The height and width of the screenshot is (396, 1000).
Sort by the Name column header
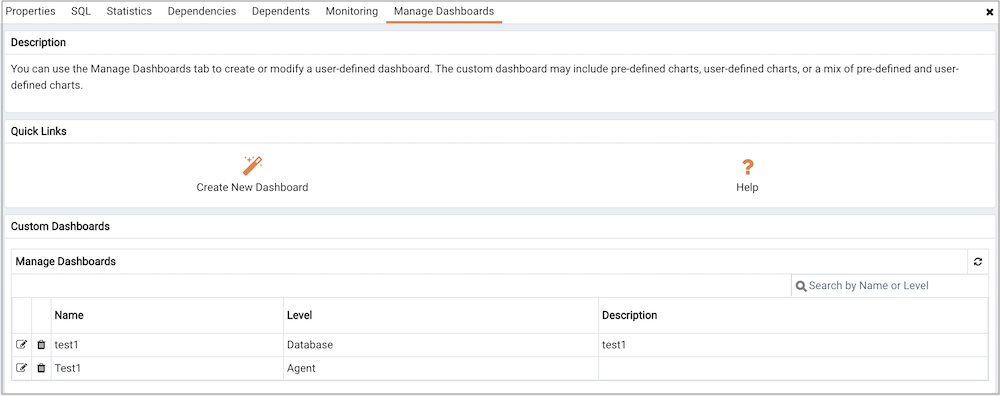168,315
